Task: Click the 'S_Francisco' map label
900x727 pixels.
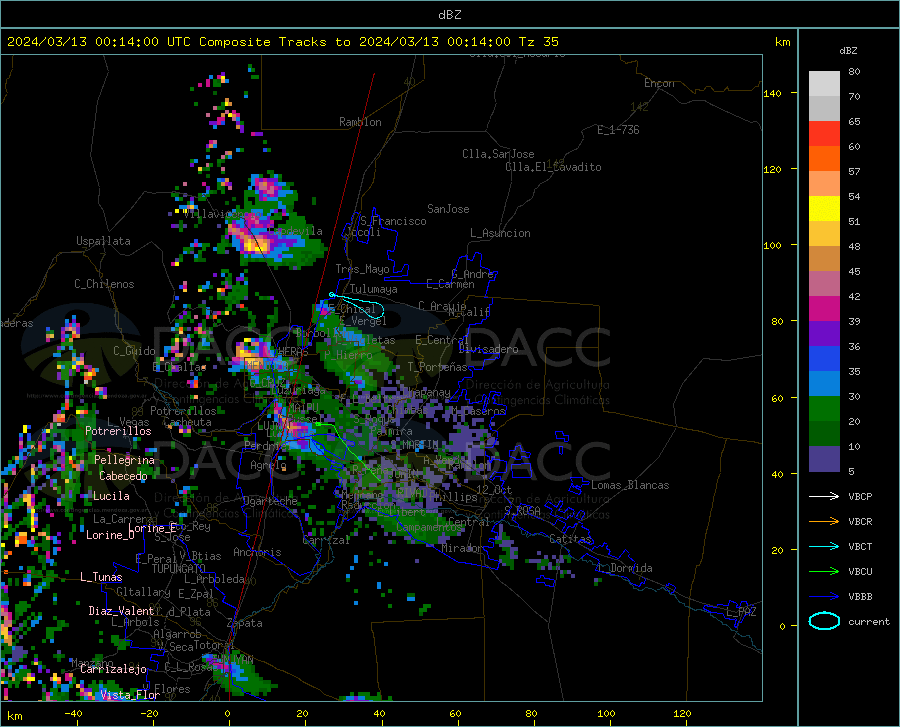Action: [393, 221]
